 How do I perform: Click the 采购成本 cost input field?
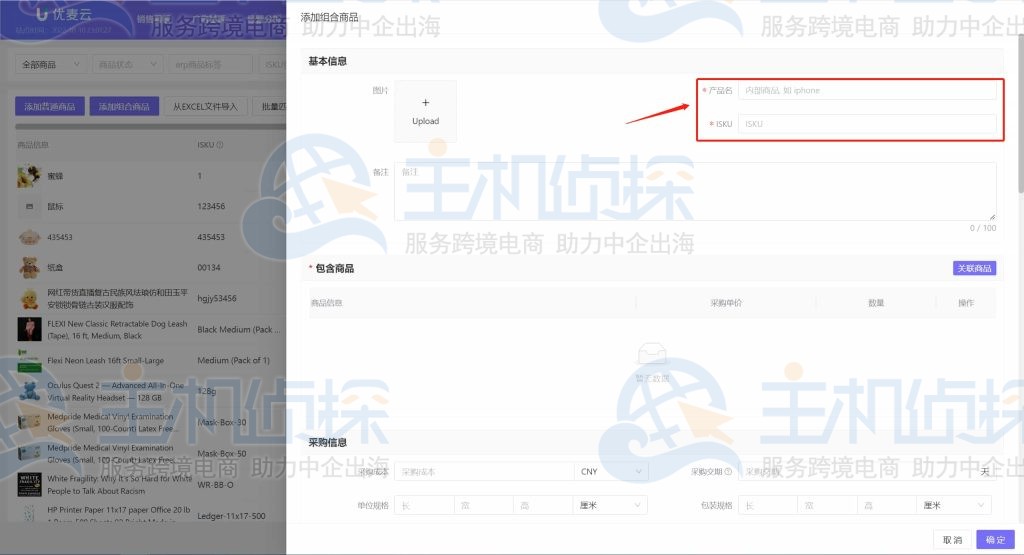pyautogui.click(x=484, y=472)
